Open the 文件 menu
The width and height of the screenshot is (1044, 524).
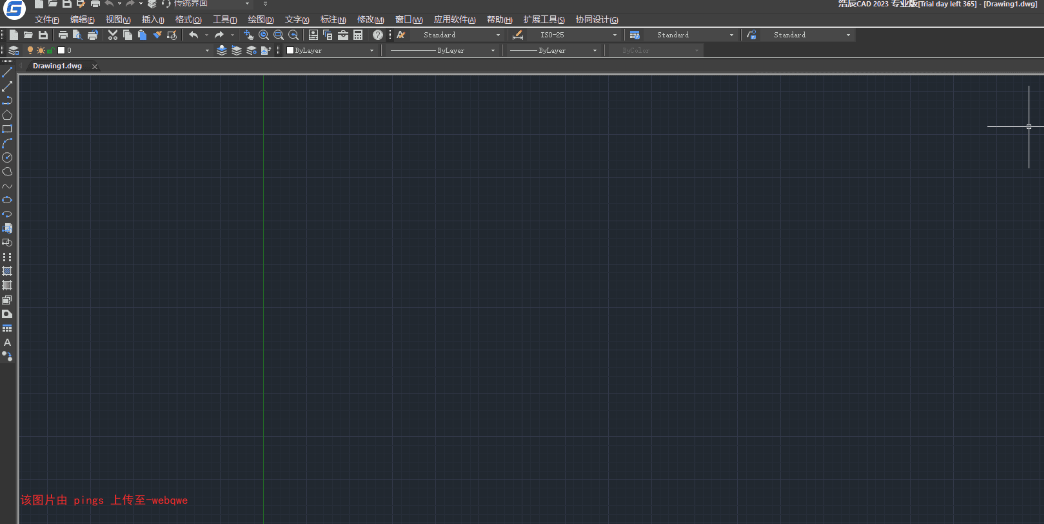coord(47,19)
